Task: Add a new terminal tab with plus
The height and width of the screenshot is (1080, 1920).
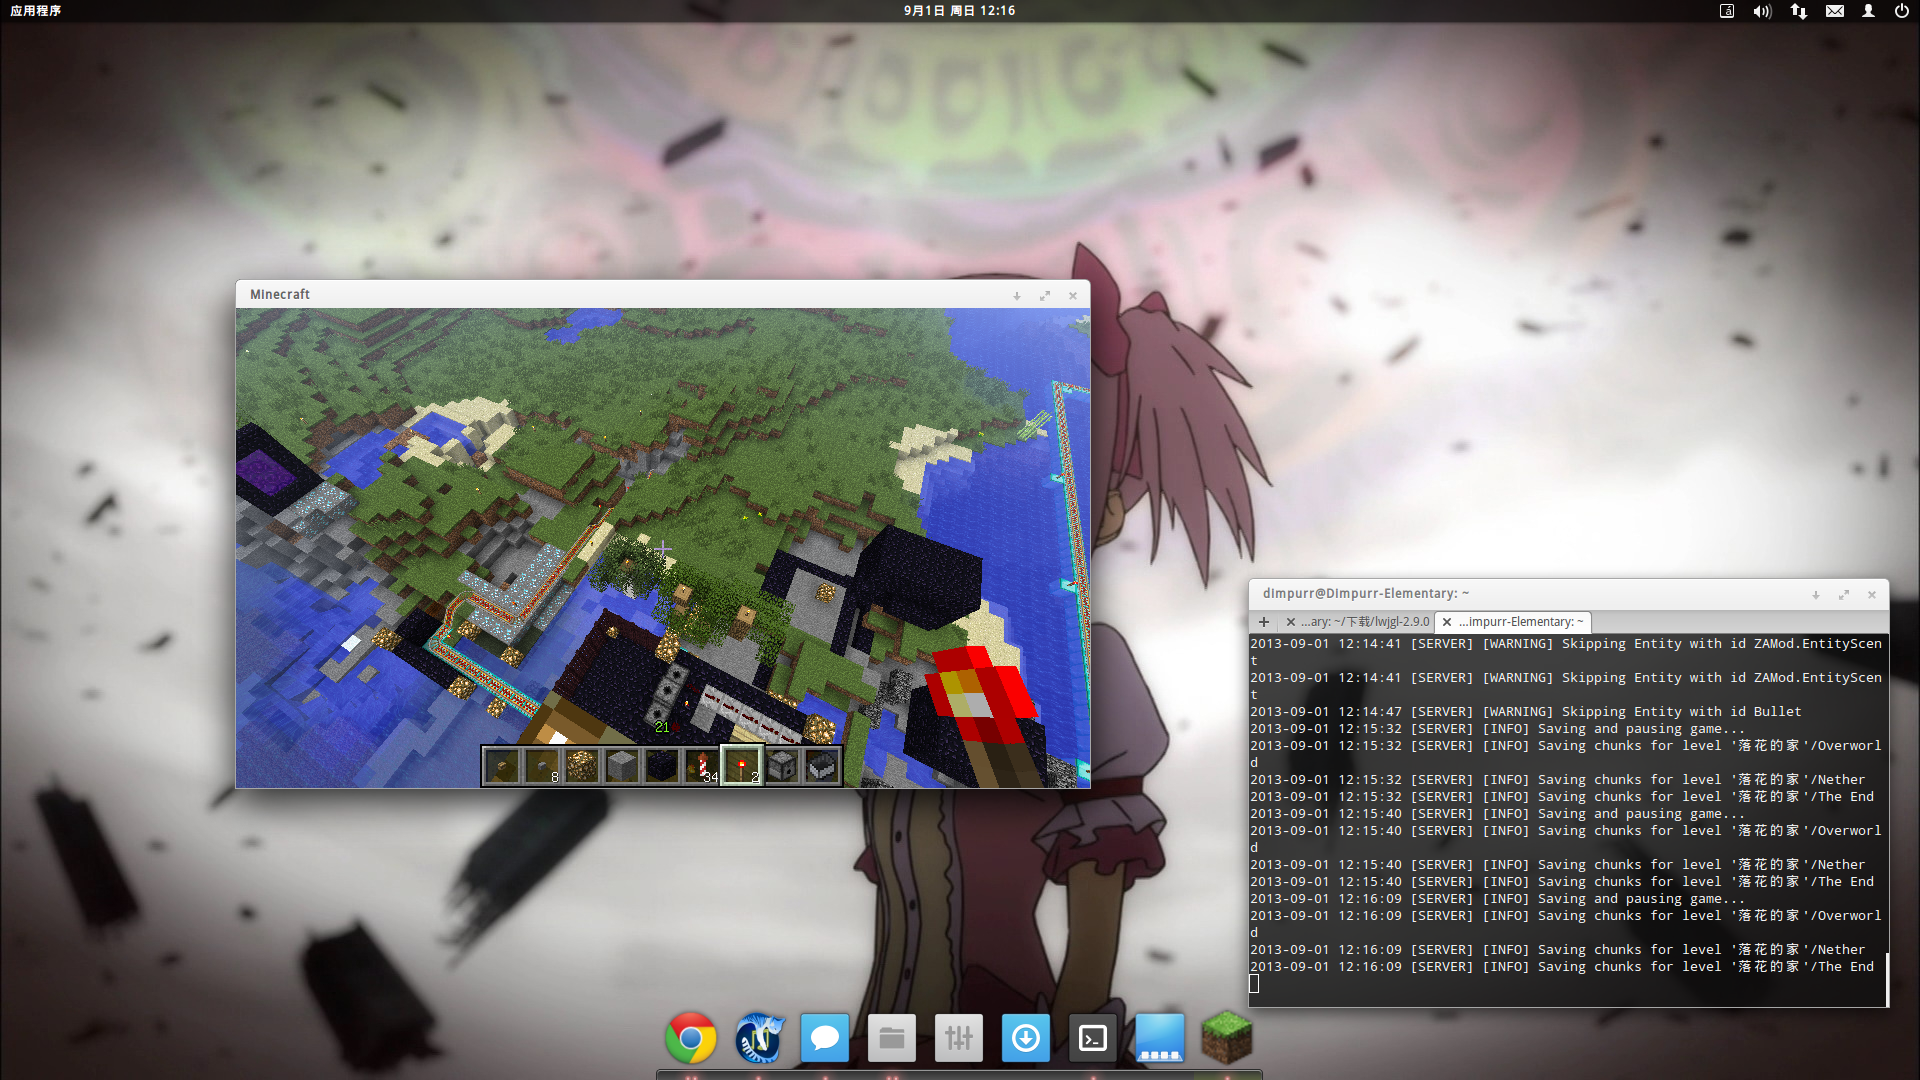Action: click(1264, 622)
